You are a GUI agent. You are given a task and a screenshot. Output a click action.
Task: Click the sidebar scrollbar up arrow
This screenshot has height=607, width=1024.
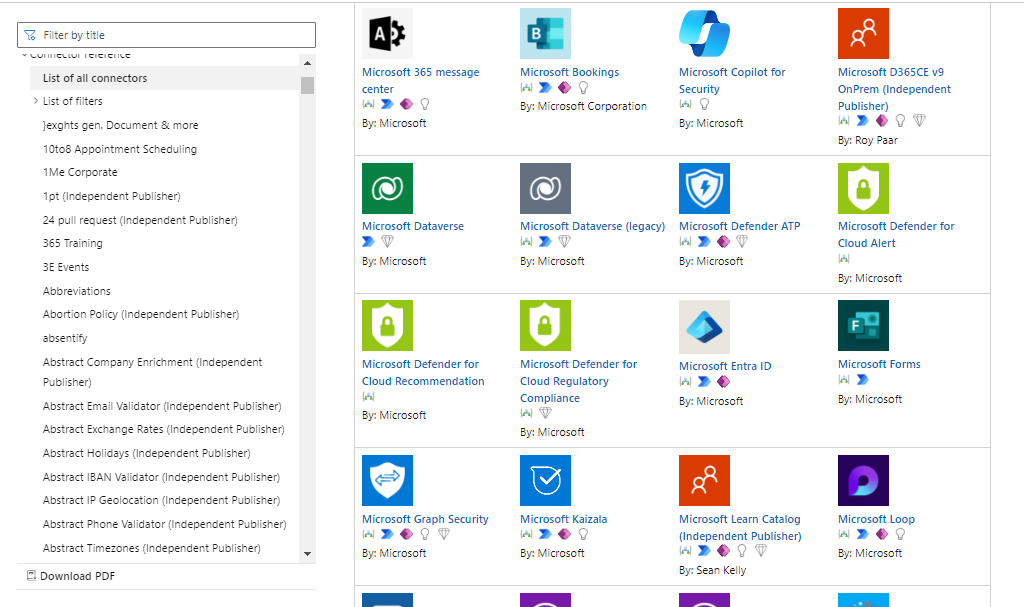[307, 63]
